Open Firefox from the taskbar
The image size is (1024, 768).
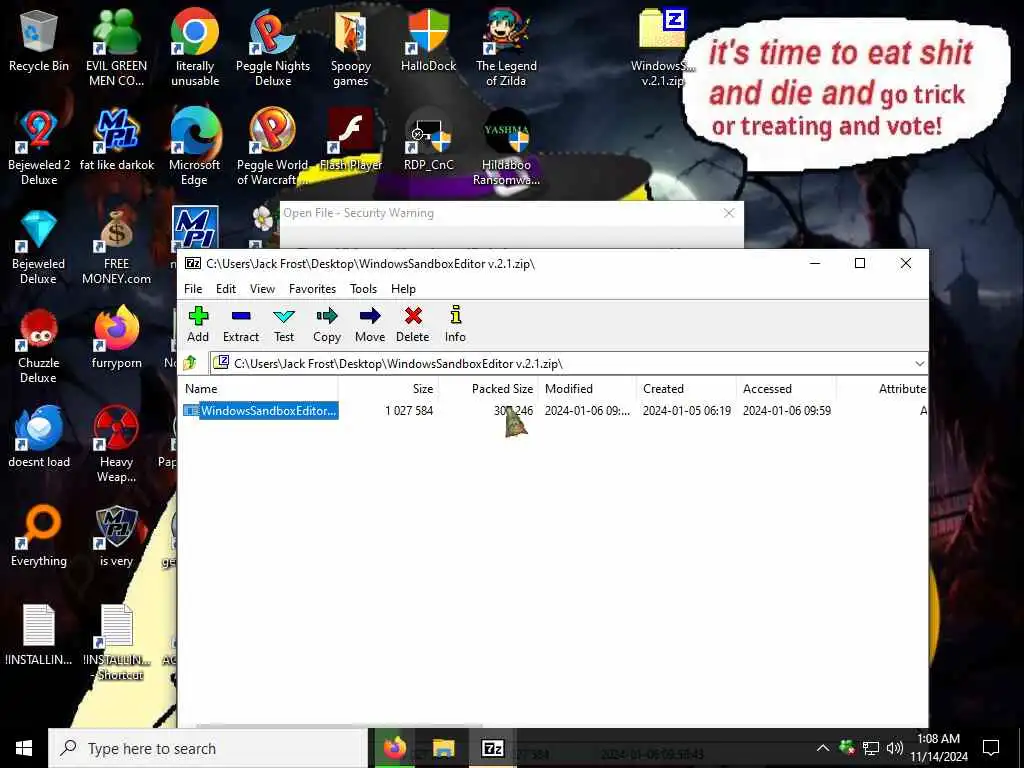pyautogui.click(x=394, y=748)
